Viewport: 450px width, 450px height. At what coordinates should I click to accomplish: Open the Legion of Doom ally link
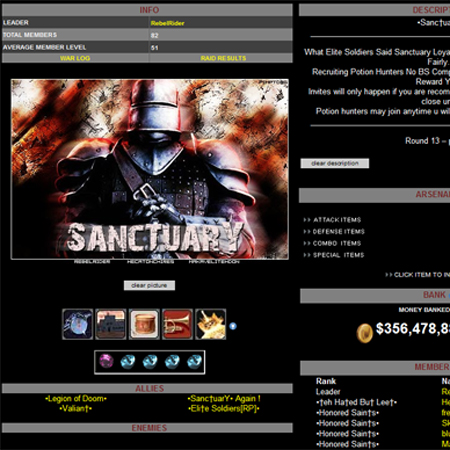click(76, 399)
